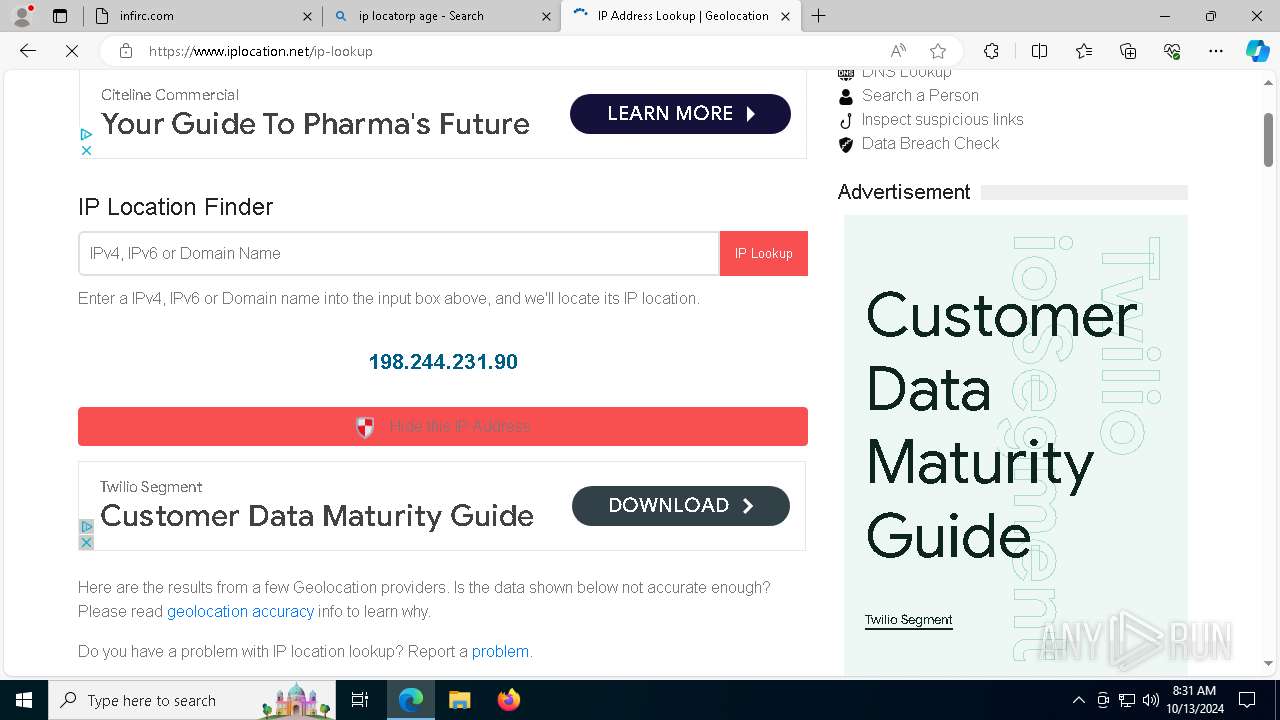Switch to the infirc.com tab

pyautogui.click(x=200, y=16)
